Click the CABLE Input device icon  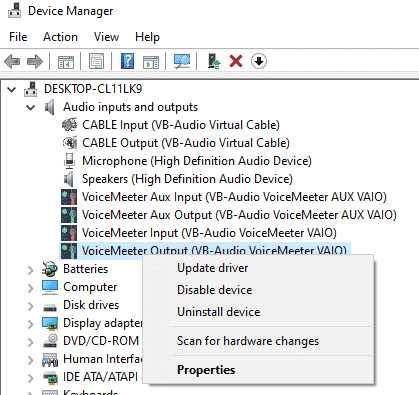(x=70, y=125)
